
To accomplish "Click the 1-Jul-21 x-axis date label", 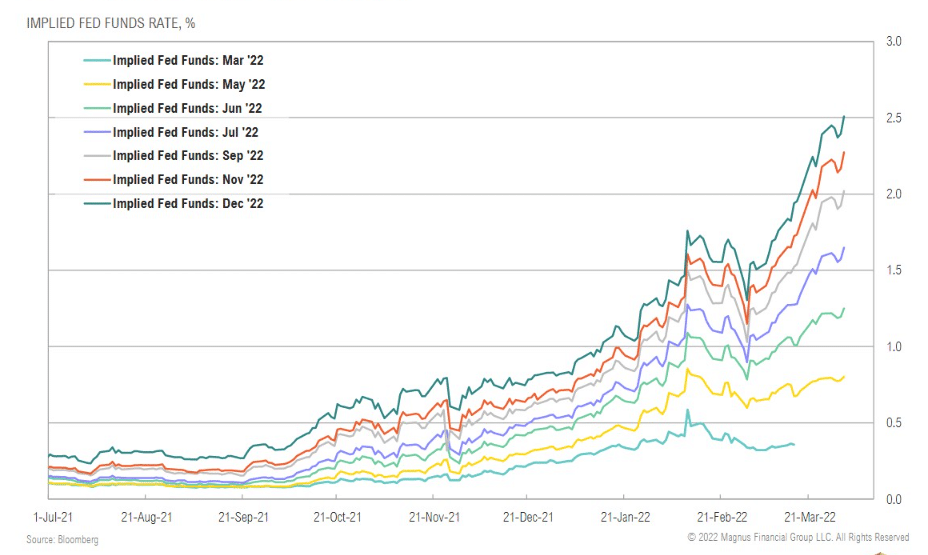I will pos(53,517).
